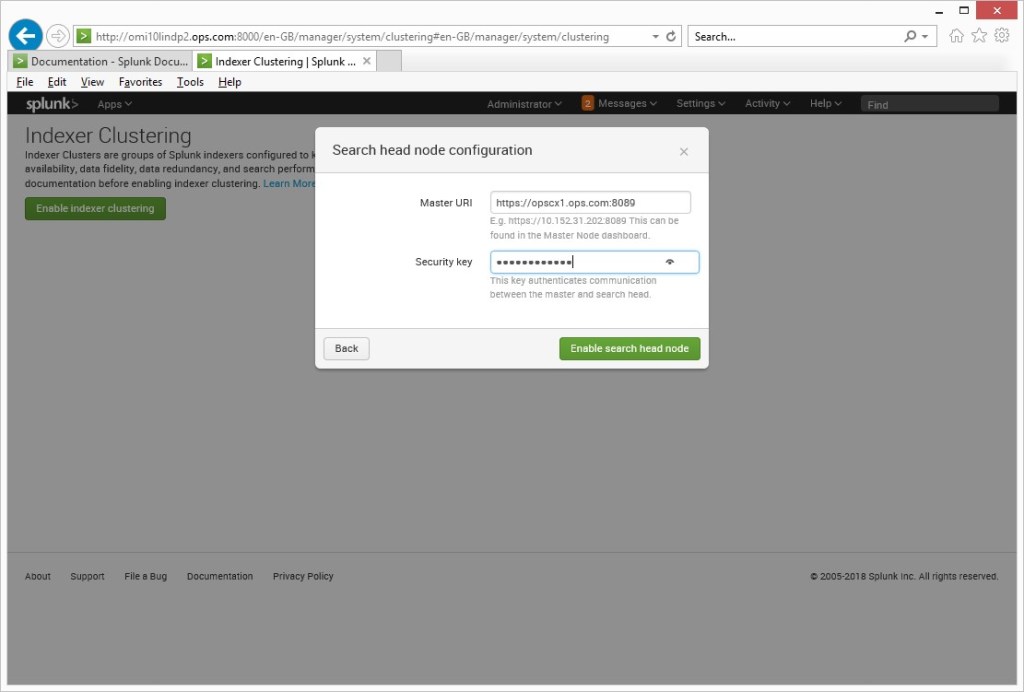Click the magnifier icon in the Search box

click(908, 34)
